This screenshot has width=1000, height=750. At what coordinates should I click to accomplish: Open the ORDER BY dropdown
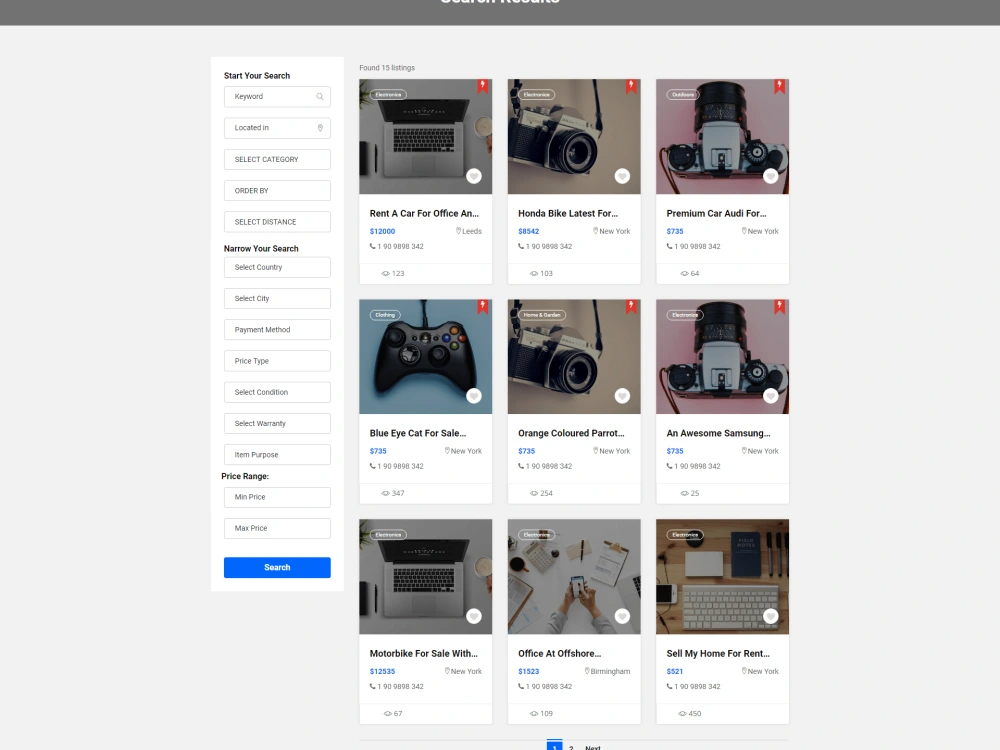pos(277,191)
